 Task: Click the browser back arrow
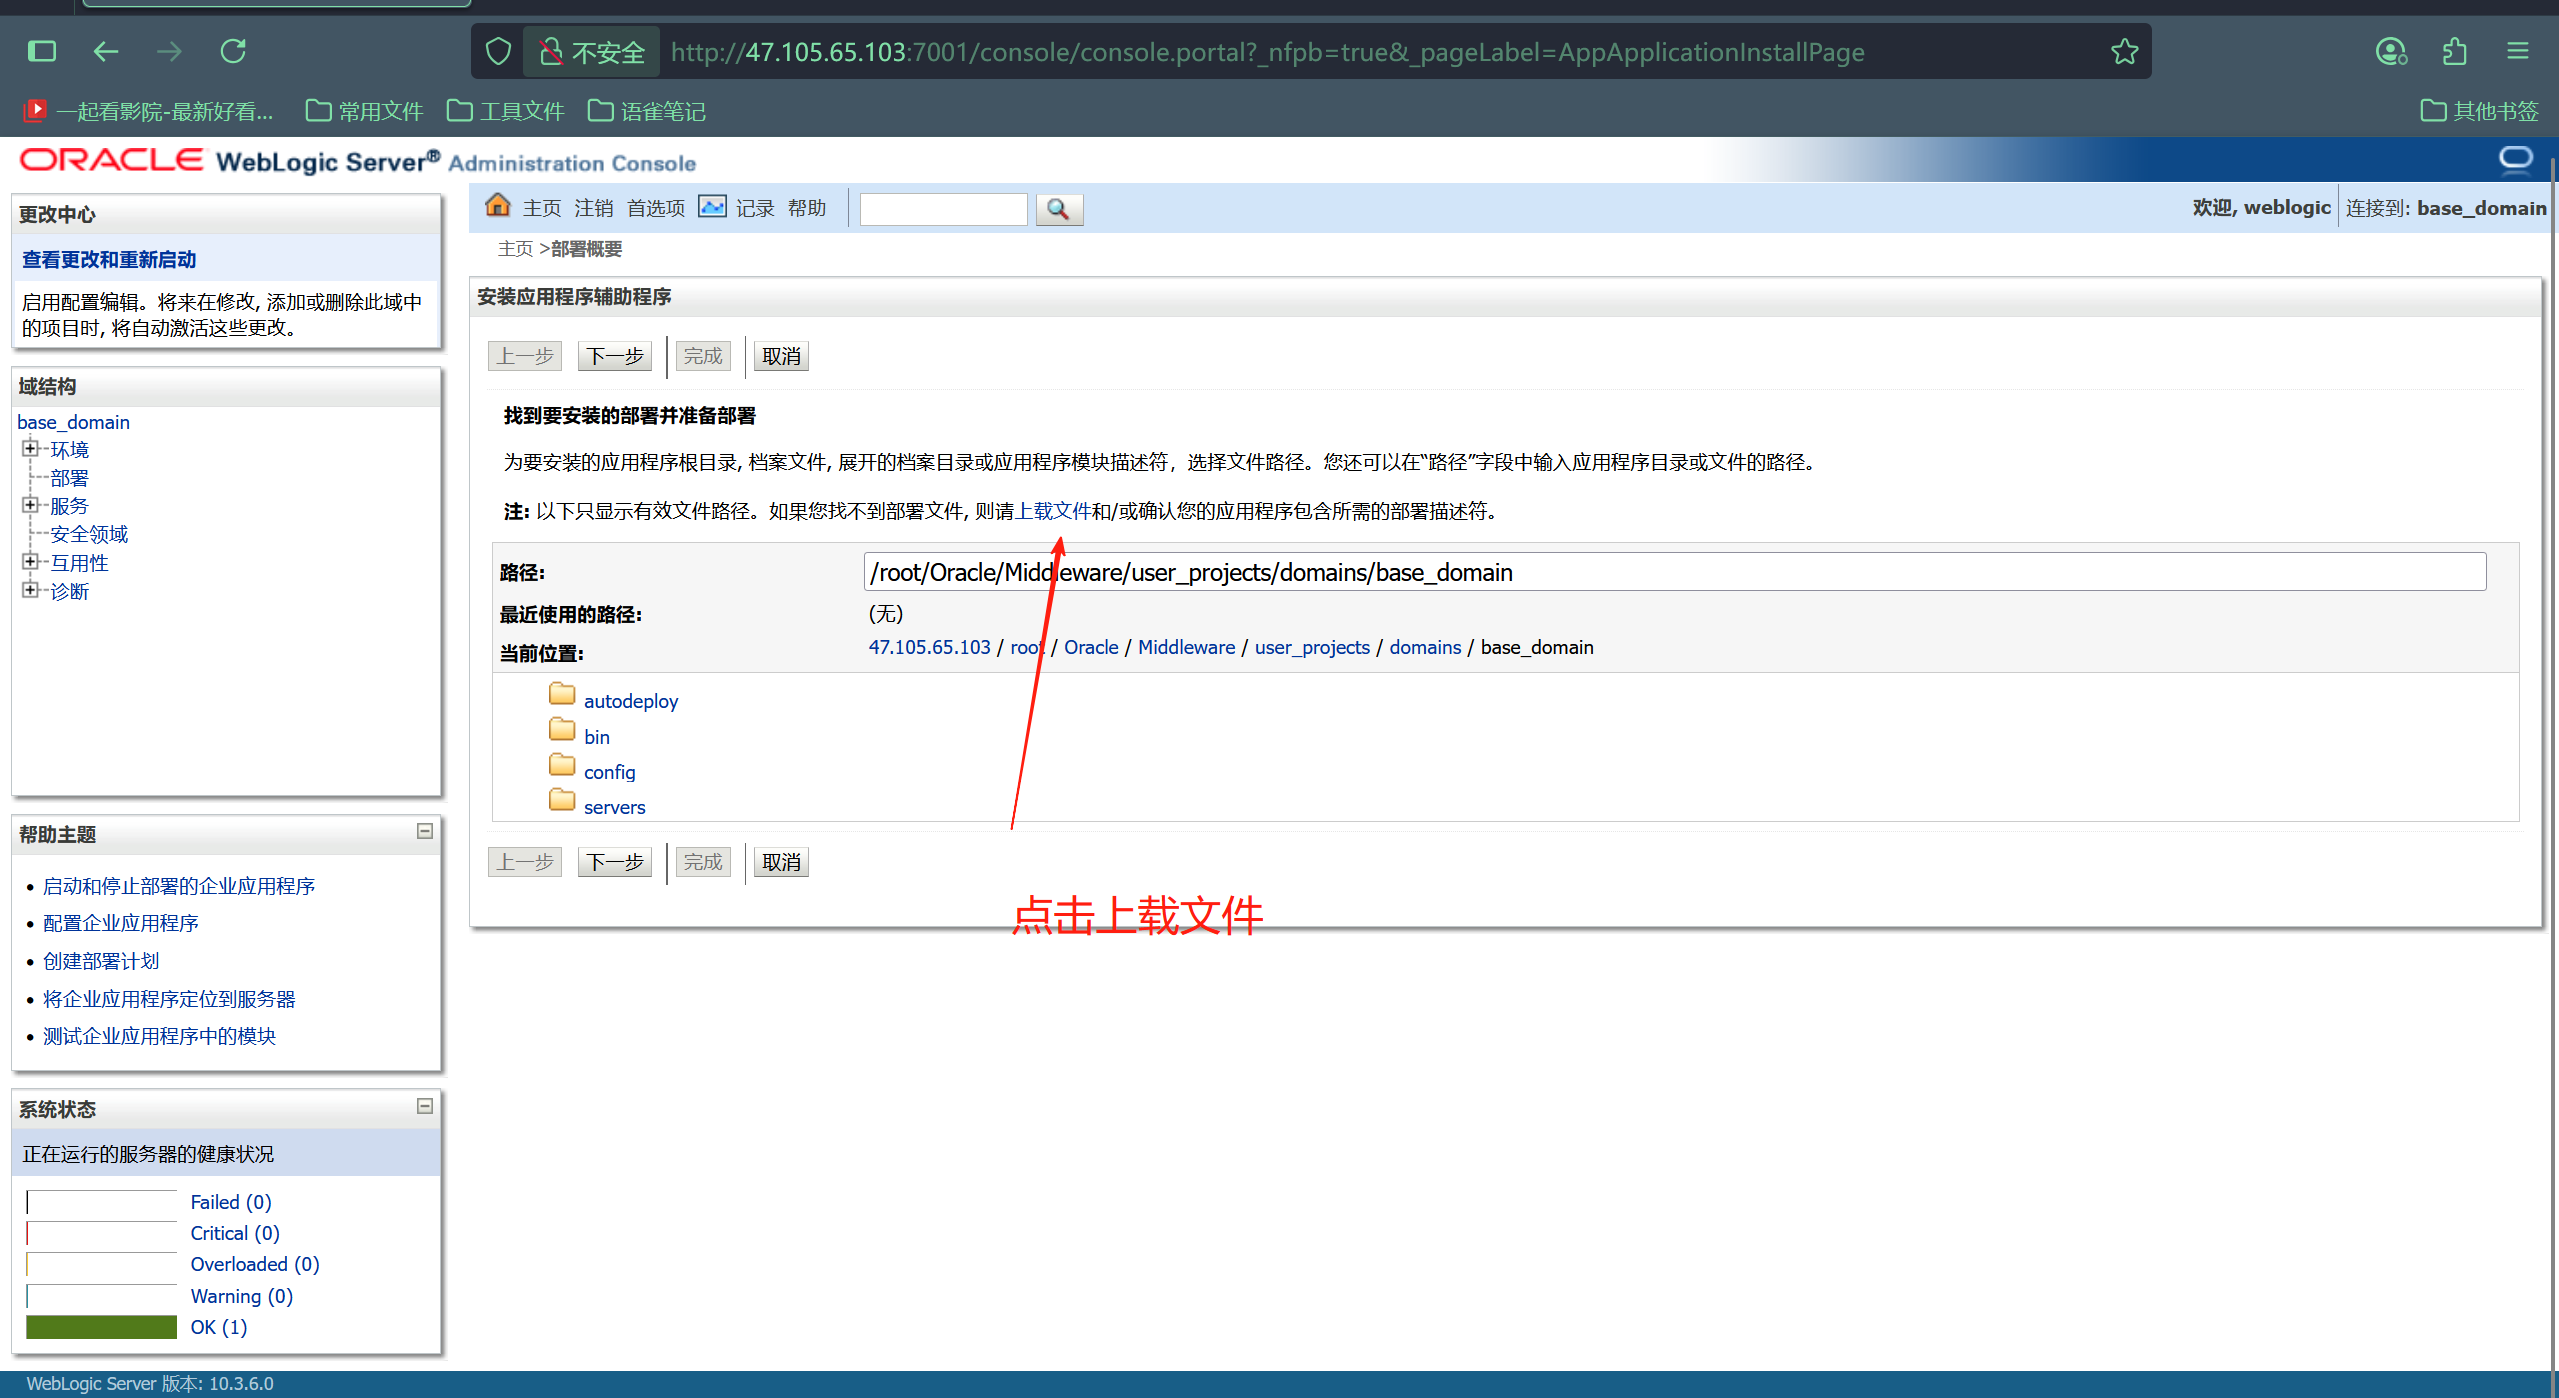click(x=106, y=51)
